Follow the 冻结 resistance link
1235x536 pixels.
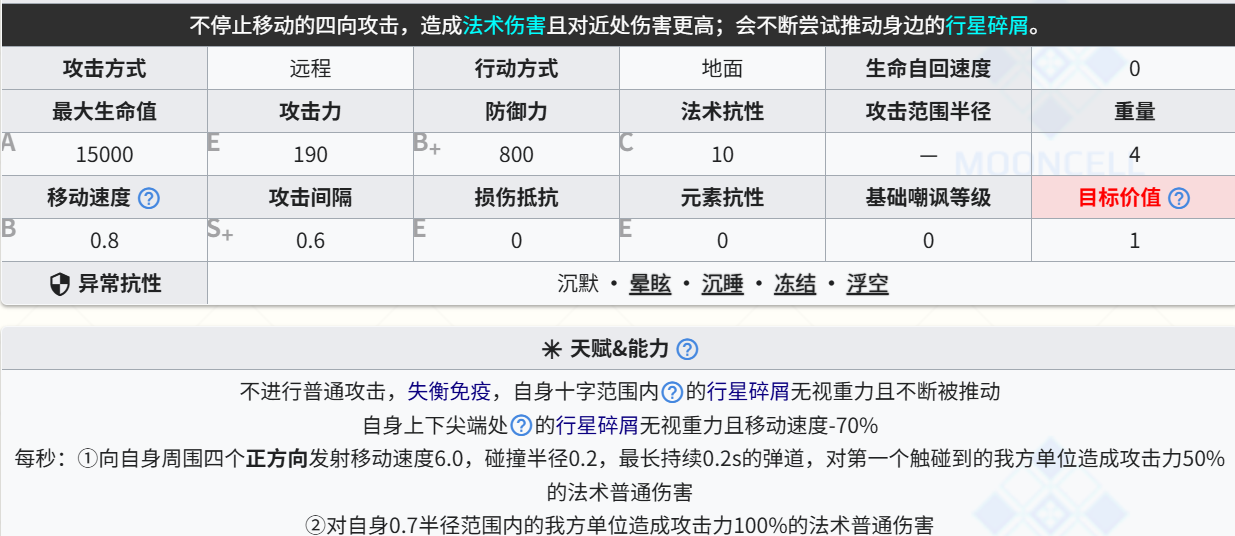[795, 284]
